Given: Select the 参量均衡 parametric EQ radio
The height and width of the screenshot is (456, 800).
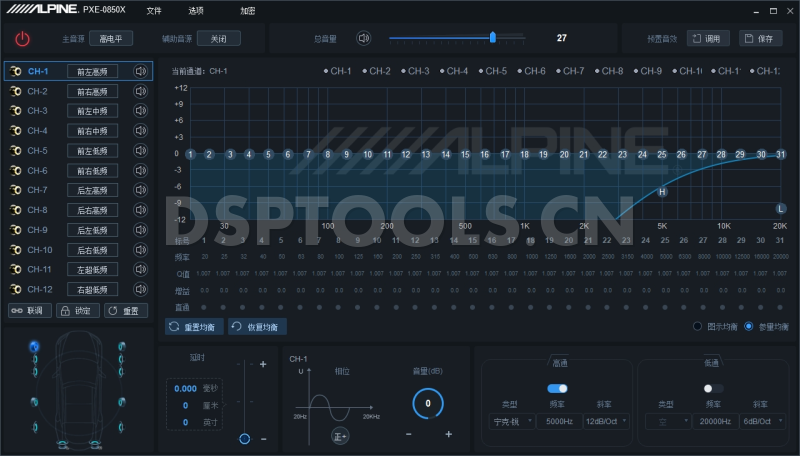Looking at the screenshot, I should [748, 326].
